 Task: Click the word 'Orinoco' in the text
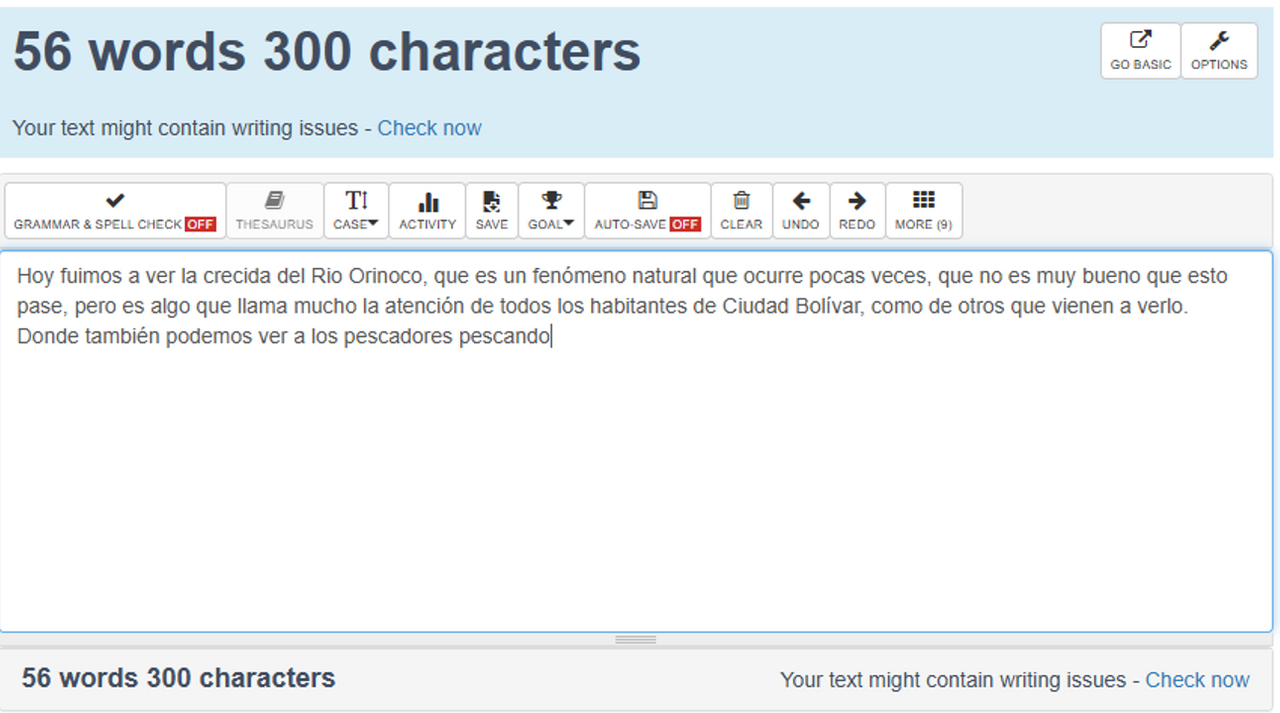pyautogui.click(x=383, y=276)
